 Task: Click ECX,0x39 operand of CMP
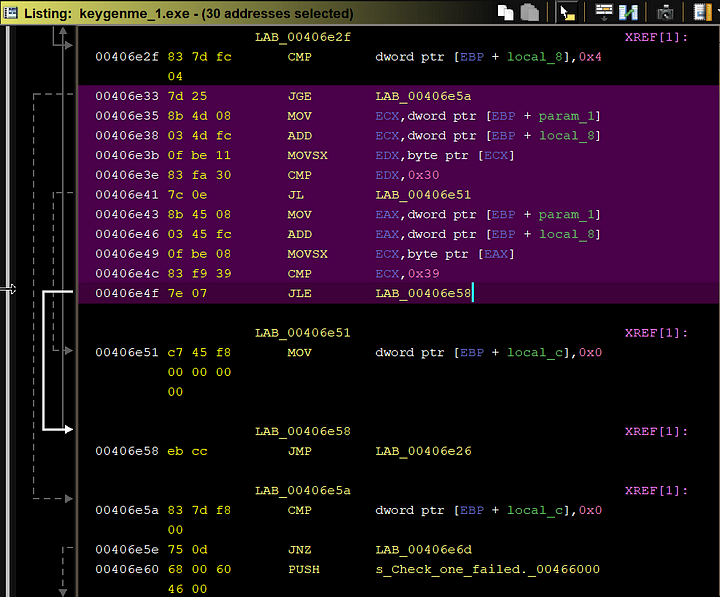point(407,274)
